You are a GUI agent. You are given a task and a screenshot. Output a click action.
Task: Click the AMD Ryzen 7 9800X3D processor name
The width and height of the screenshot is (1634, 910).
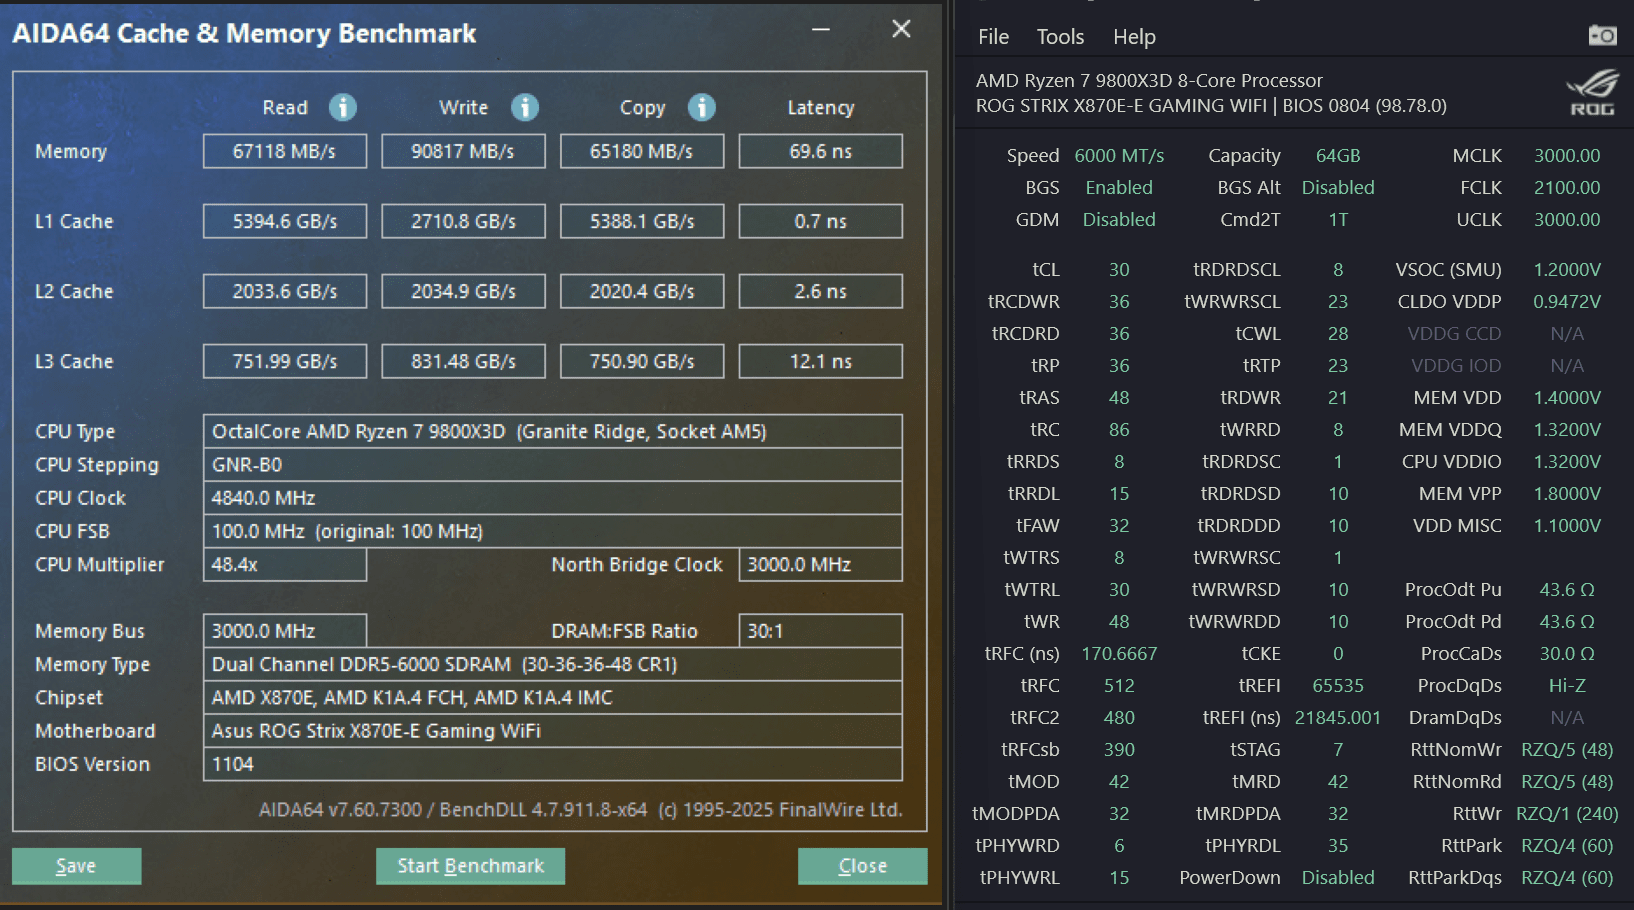(x=1149, y=81)
